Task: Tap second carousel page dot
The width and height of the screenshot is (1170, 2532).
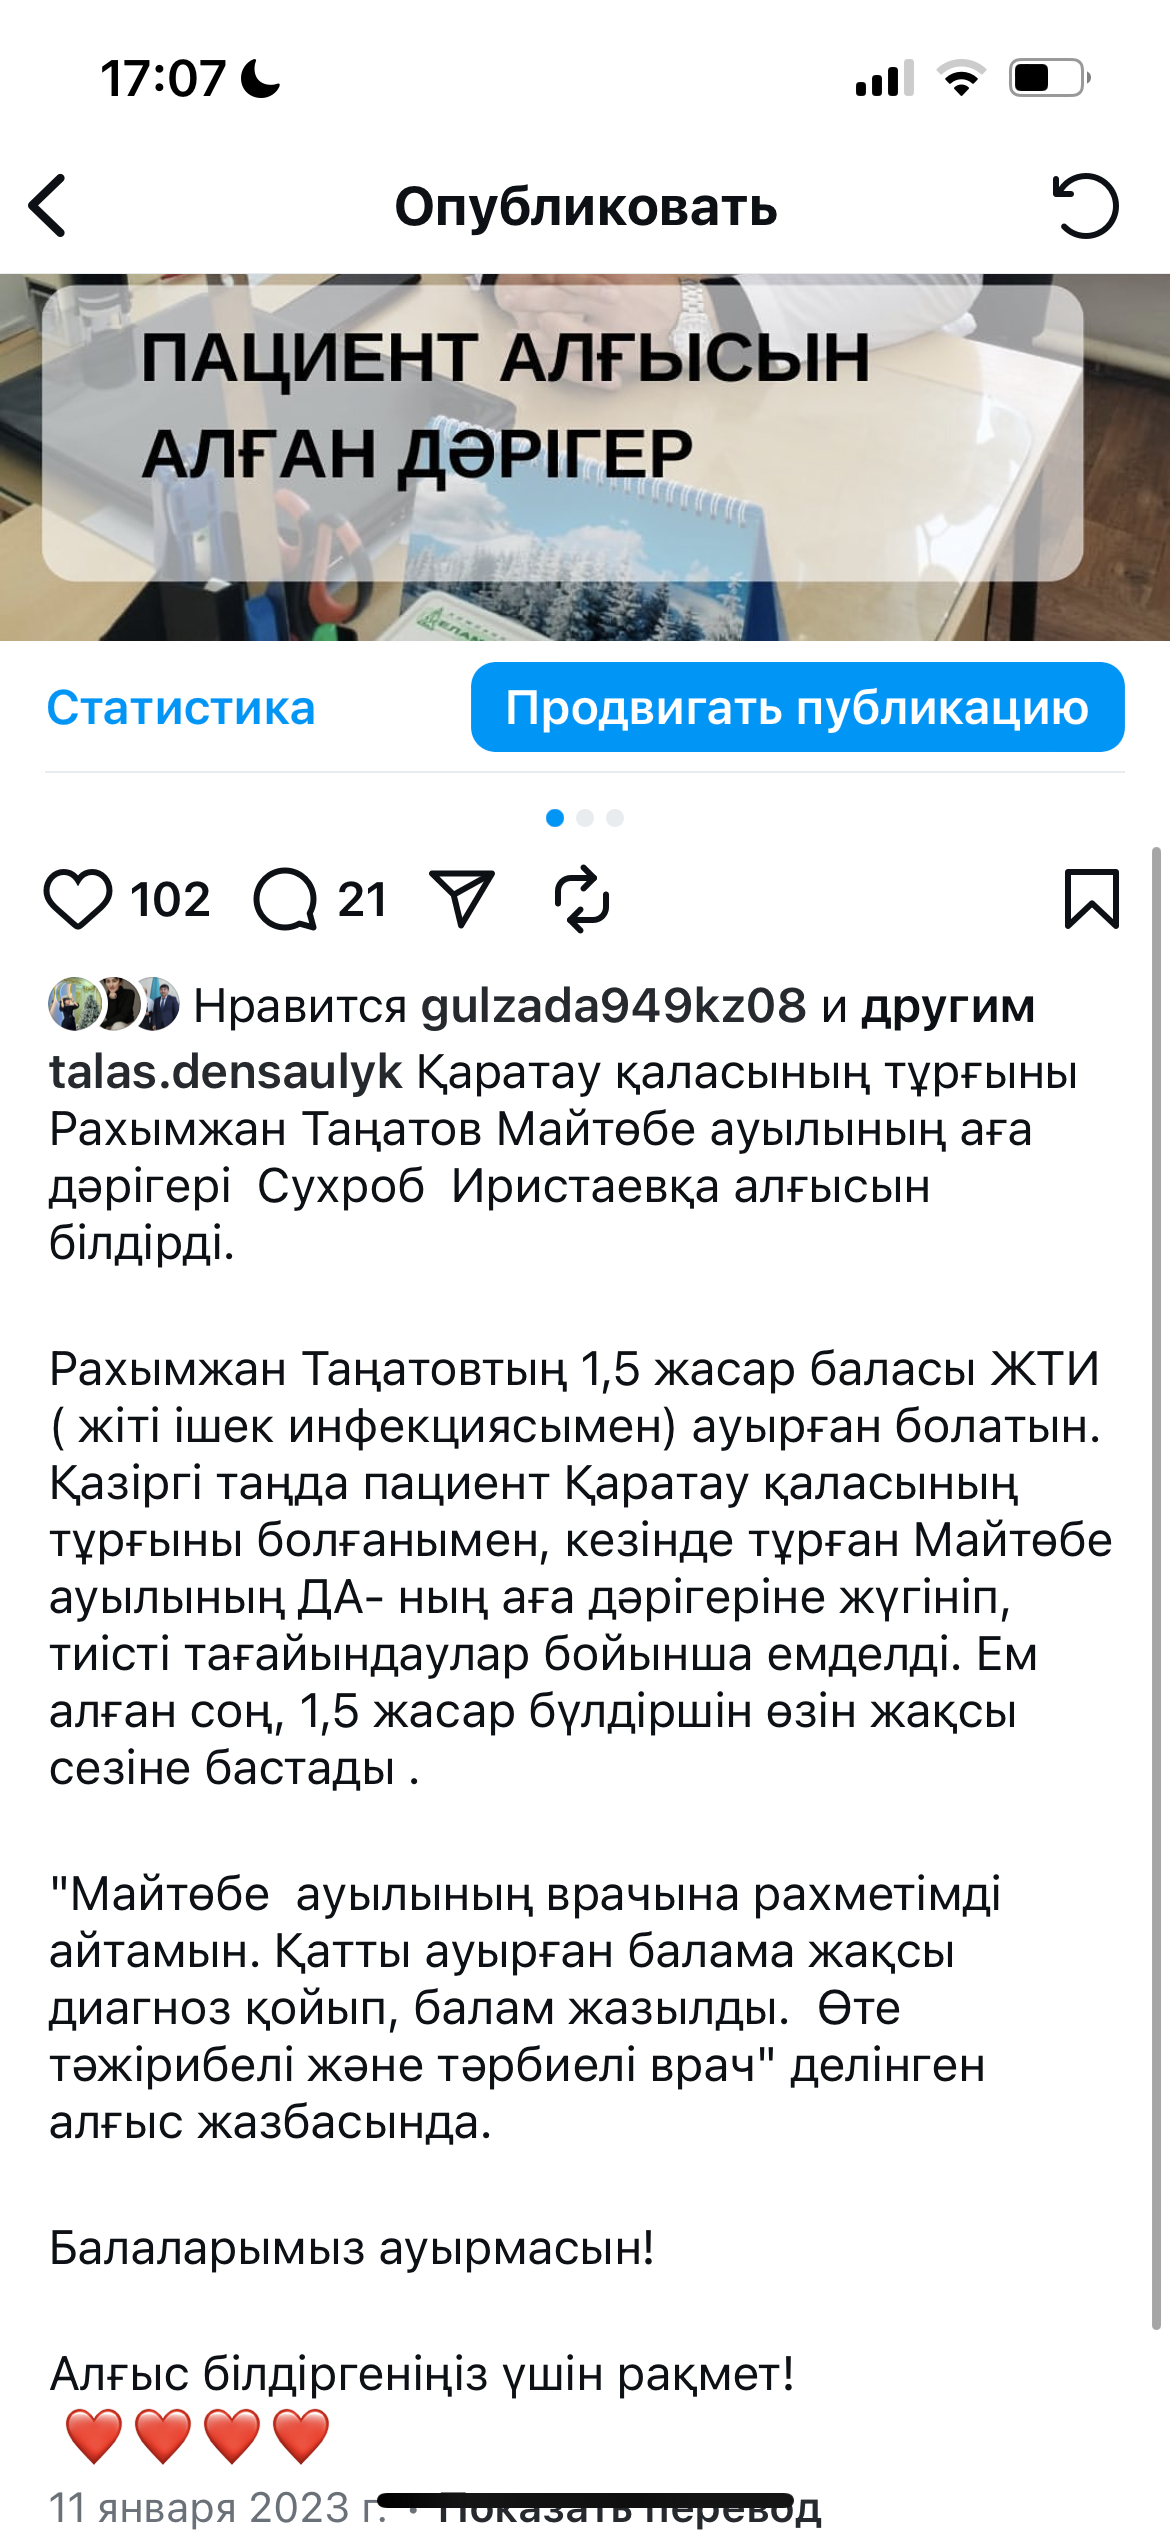Action: coord(585,818)
